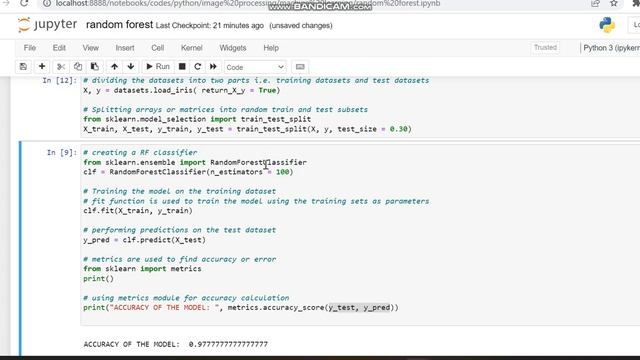The width and height of the screenshot is (640, 360).
Task: Click the '# metrics are used to find accuracy' comment
Action: pyautogui.click(x=180, y=259)
